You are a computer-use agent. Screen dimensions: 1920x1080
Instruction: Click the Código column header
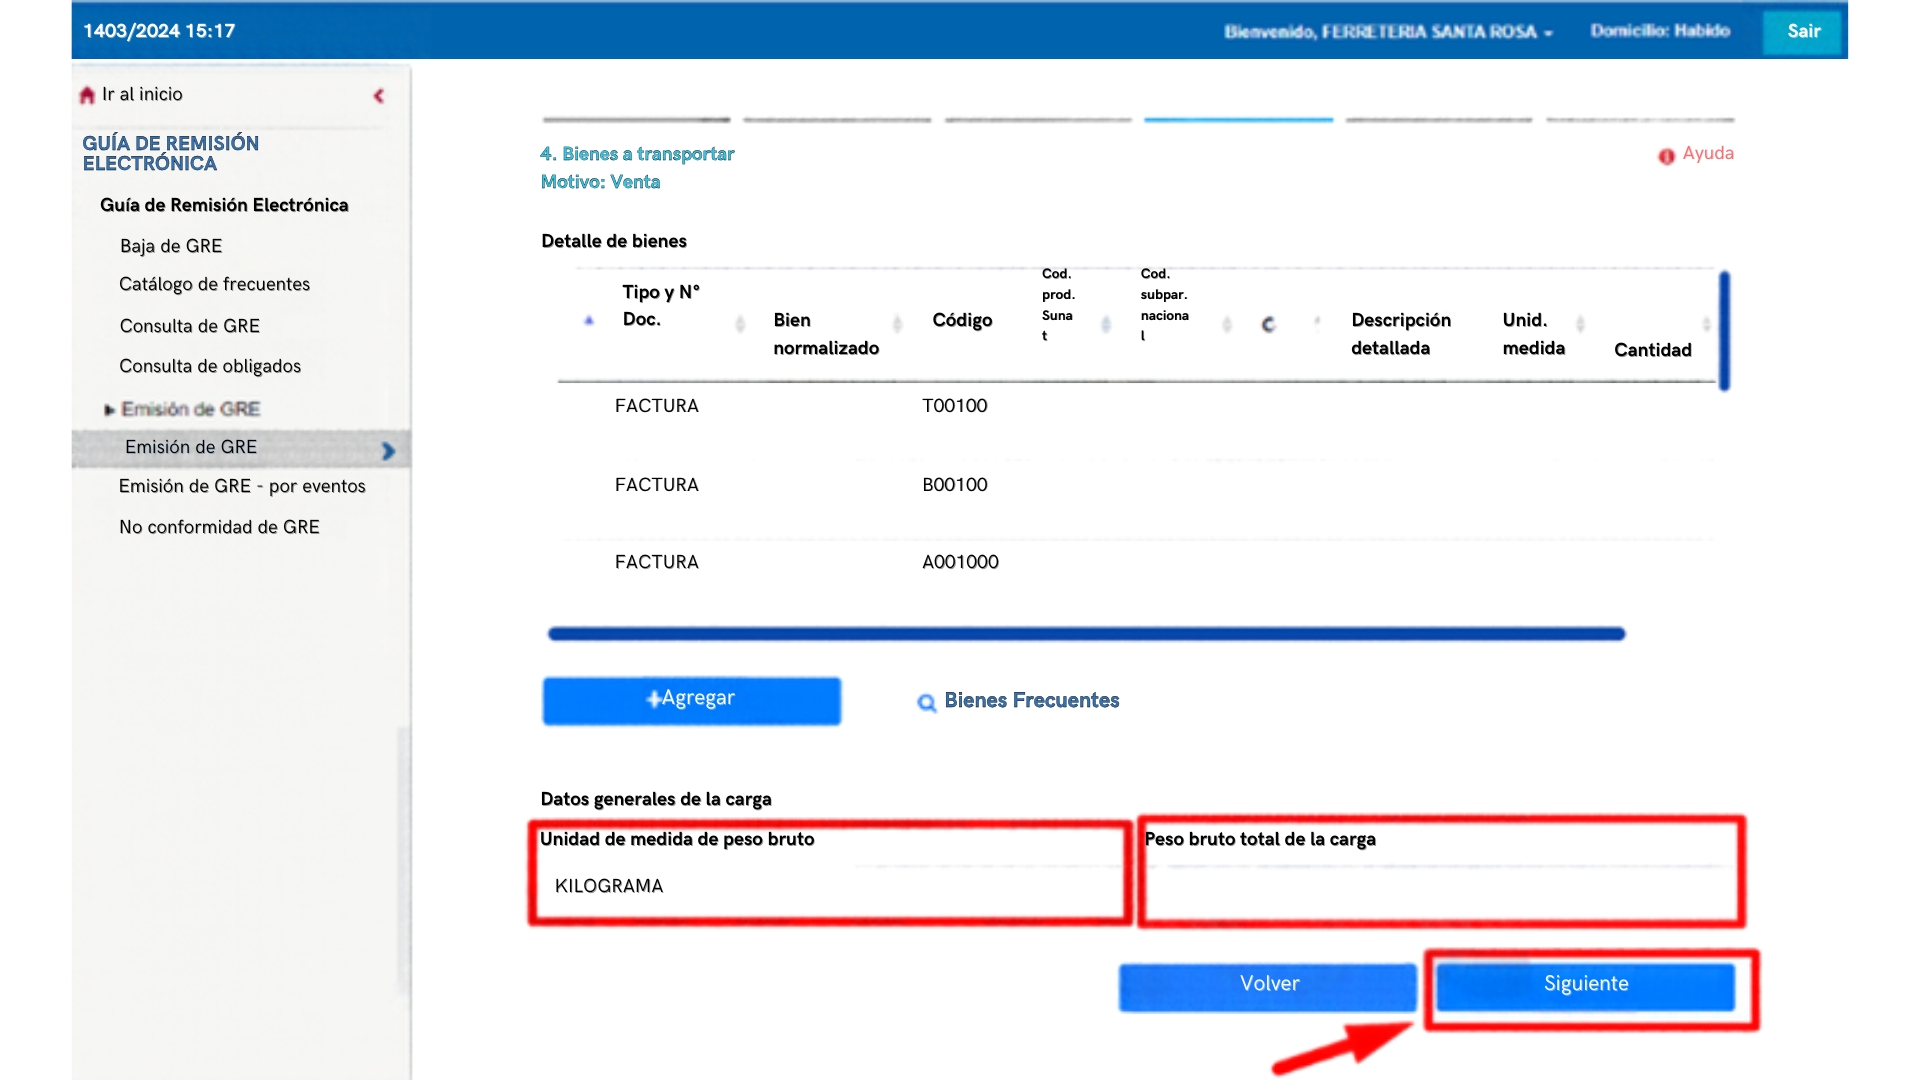tap(962, 320)
